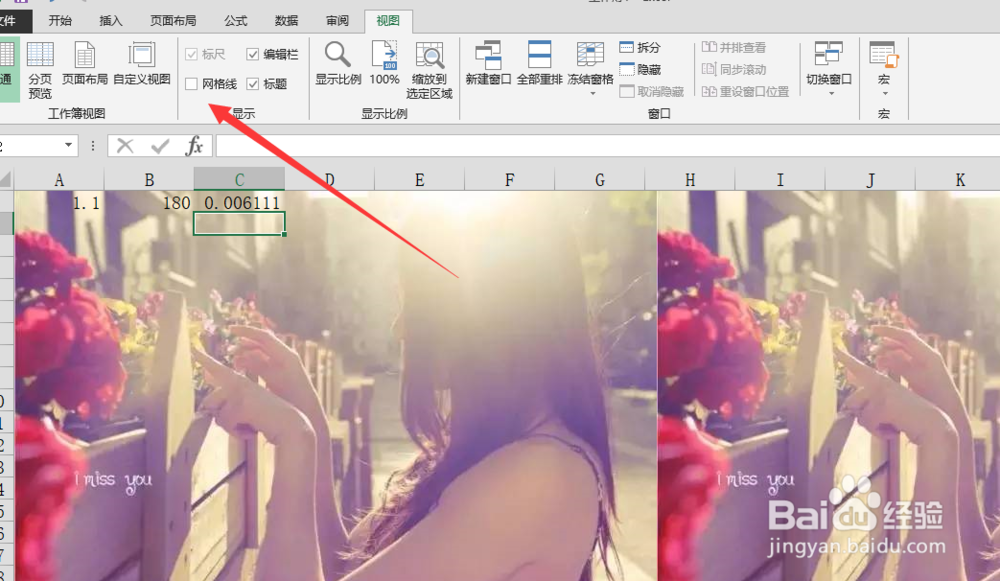The width and height of the screenshot is (1000, 581).
Task: Select column K header
Action: click(958, 180)
